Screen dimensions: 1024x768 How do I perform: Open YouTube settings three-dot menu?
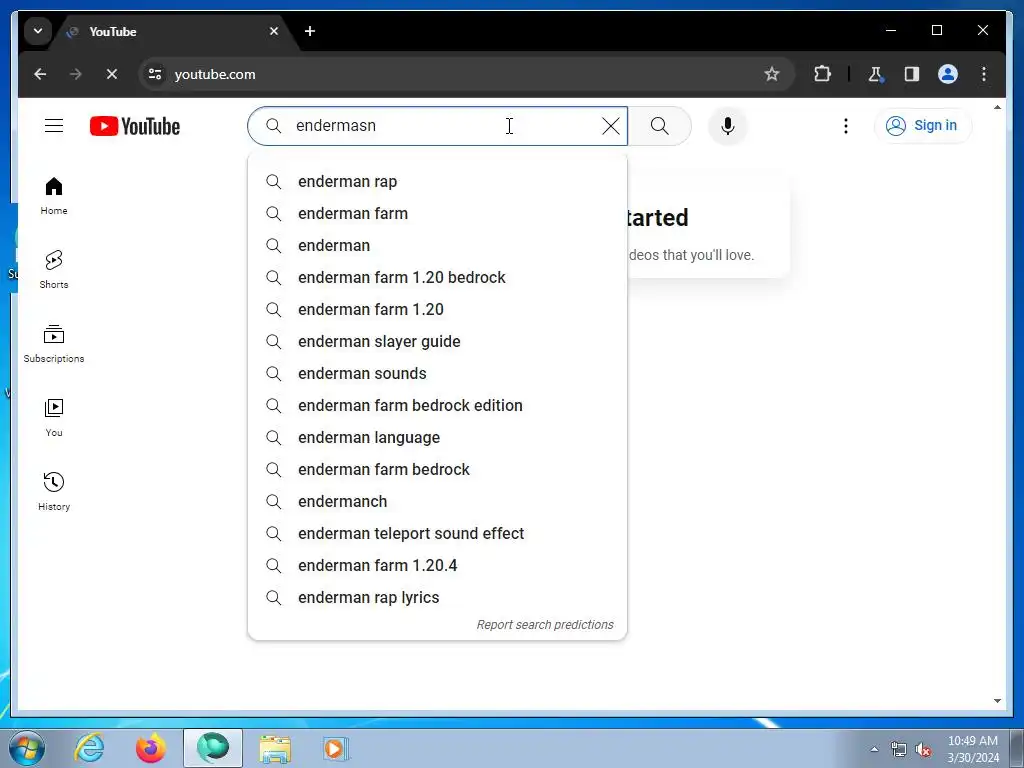846,126
